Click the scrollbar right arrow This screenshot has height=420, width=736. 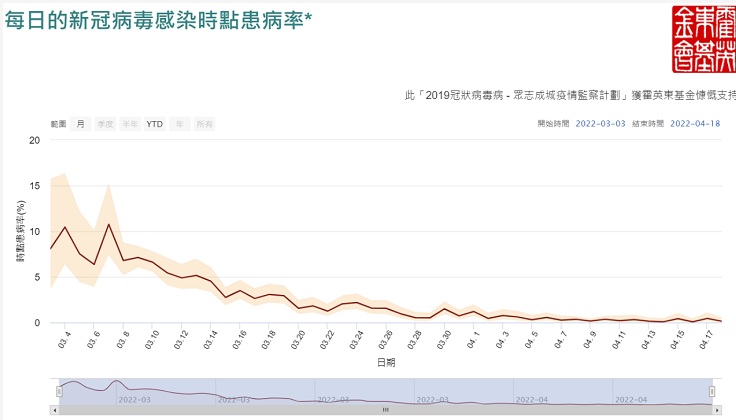tap(716, 409)
